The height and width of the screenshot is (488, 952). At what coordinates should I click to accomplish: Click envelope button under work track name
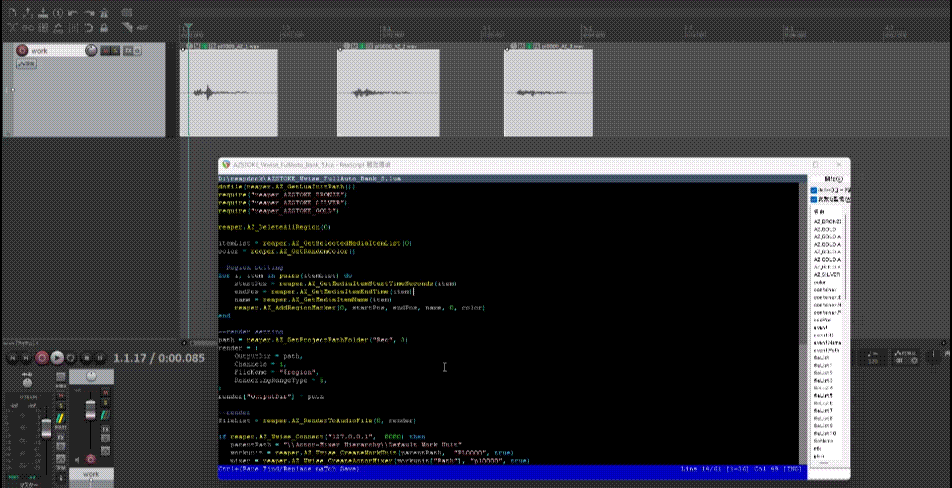coord(24,64)
